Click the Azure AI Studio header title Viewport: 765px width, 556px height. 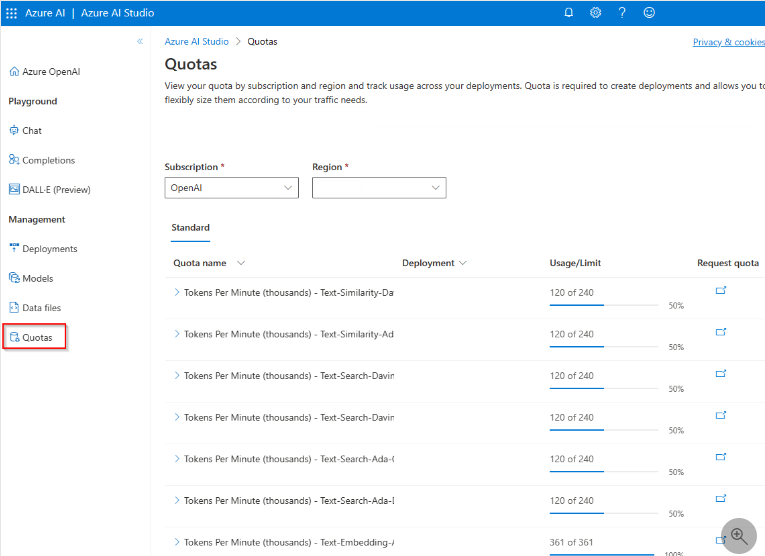coord(118,13)
